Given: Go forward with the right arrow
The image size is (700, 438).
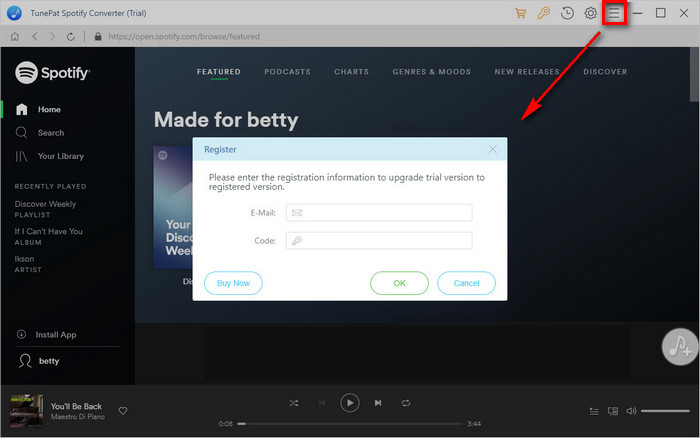Looking at the screenshot, I should (x=53, y=37).
